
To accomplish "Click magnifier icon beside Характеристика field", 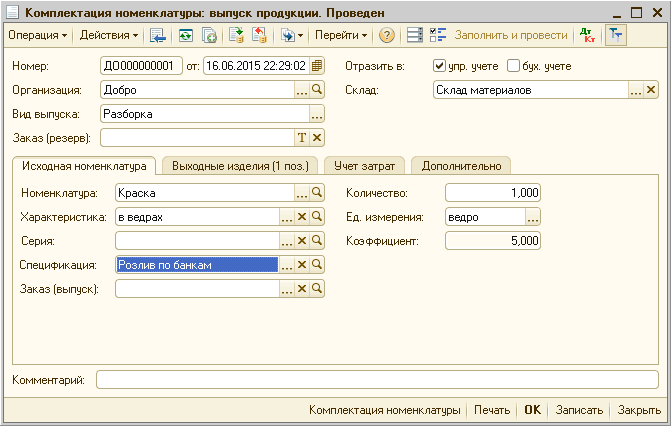I will point(317,217).
